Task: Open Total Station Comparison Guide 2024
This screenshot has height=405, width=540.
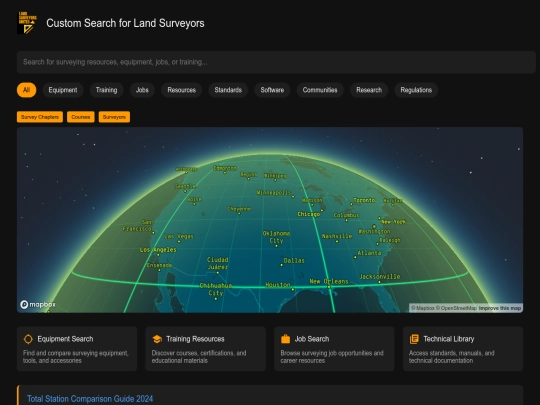Action: pyautogui.click(x=90, y=399)
